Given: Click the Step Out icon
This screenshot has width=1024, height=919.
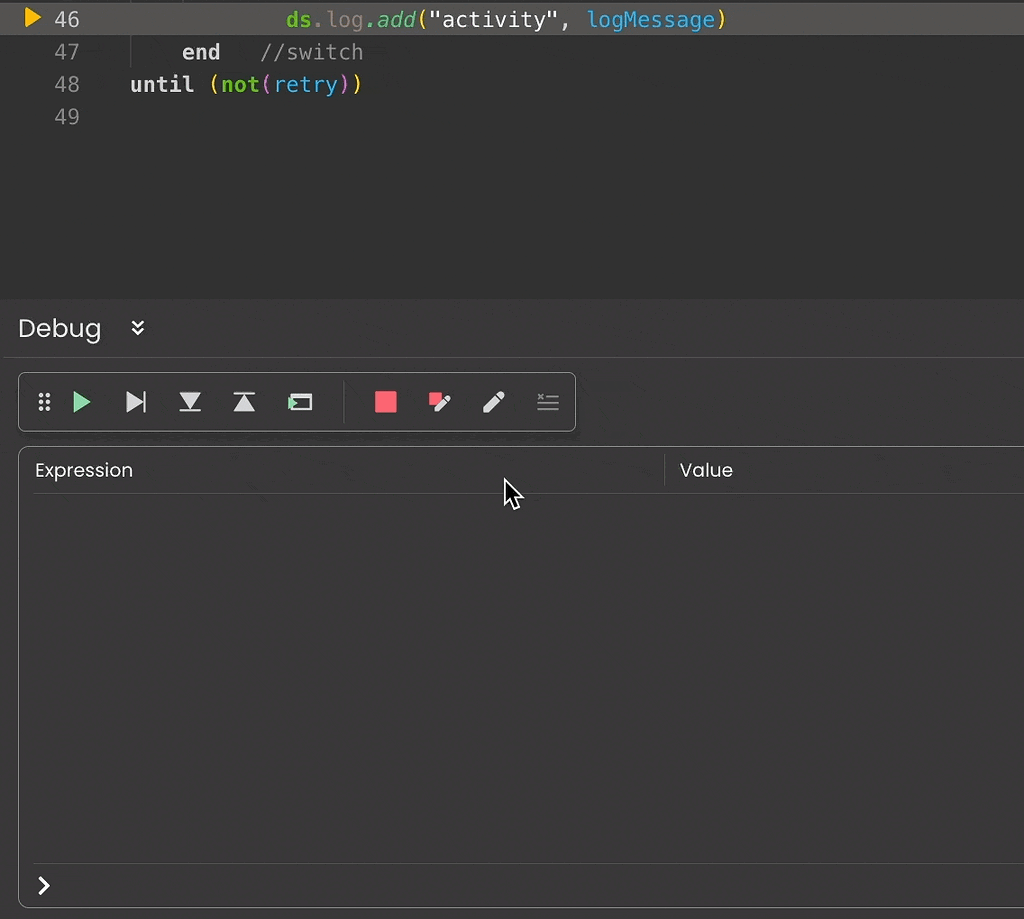Looking at the screenshot, I should (244, 402).
